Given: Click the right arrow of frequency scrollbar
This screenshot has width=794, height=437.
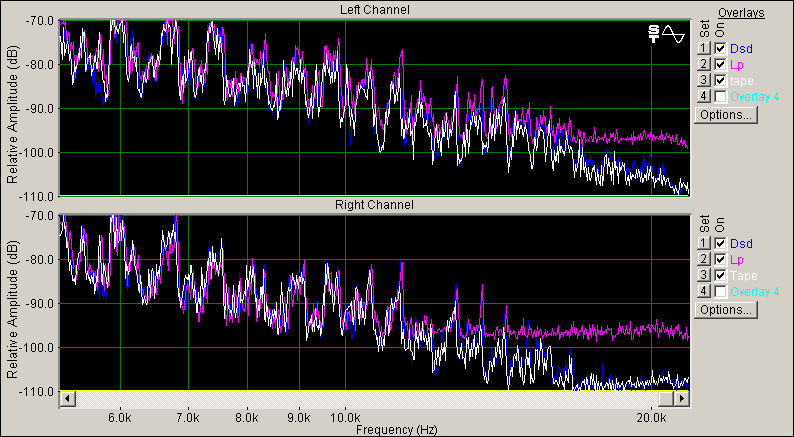Looking at the screenshot, I should click(682, 398).
